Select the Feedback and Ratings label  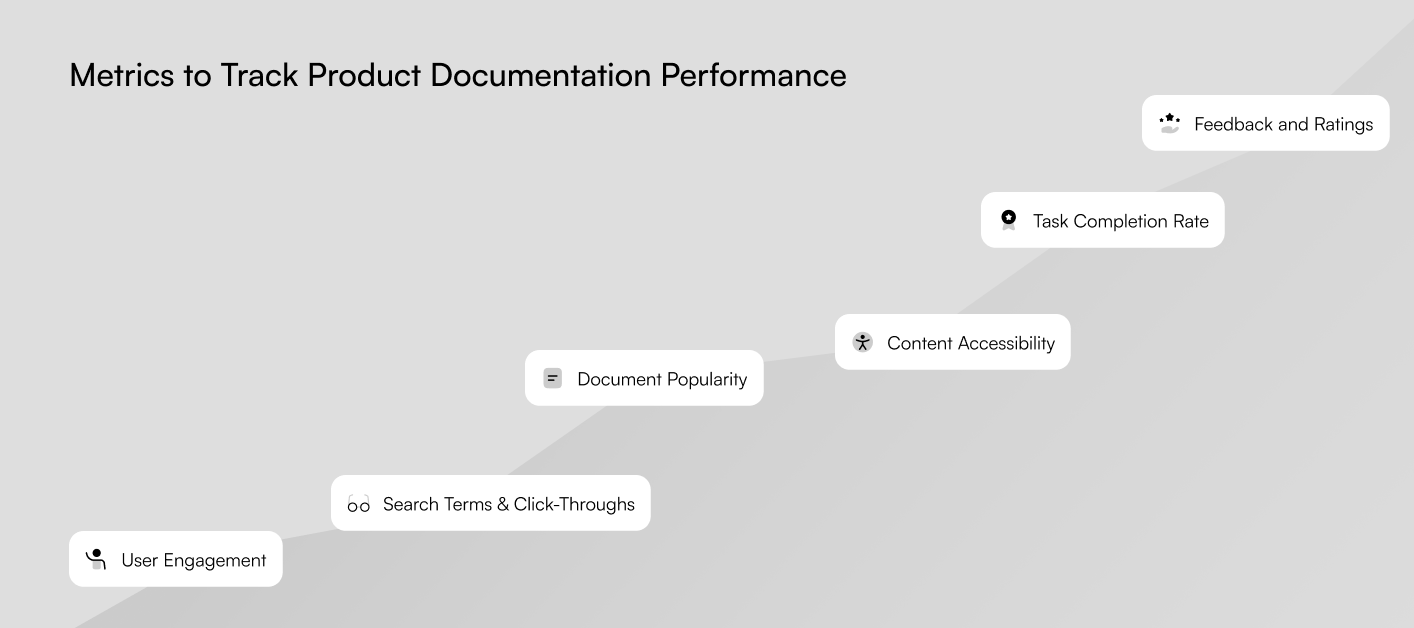[x=1284, y=124]
